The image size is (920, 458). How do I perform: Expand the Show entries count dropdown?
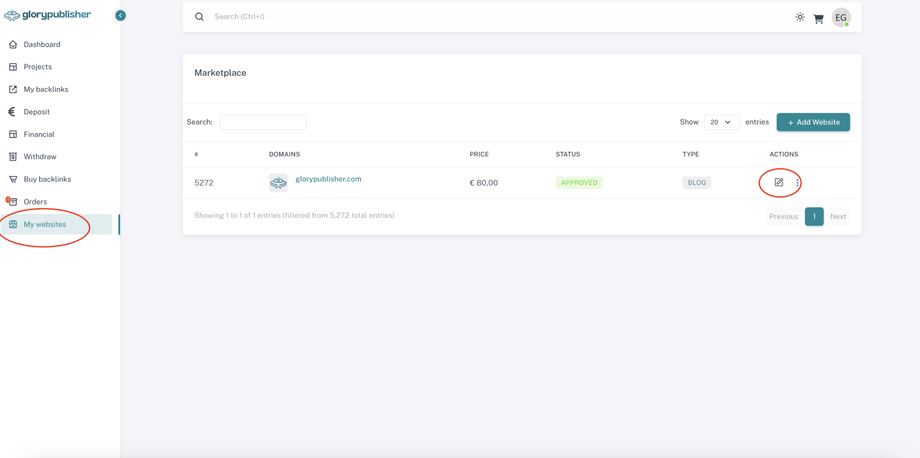(721, 122)
